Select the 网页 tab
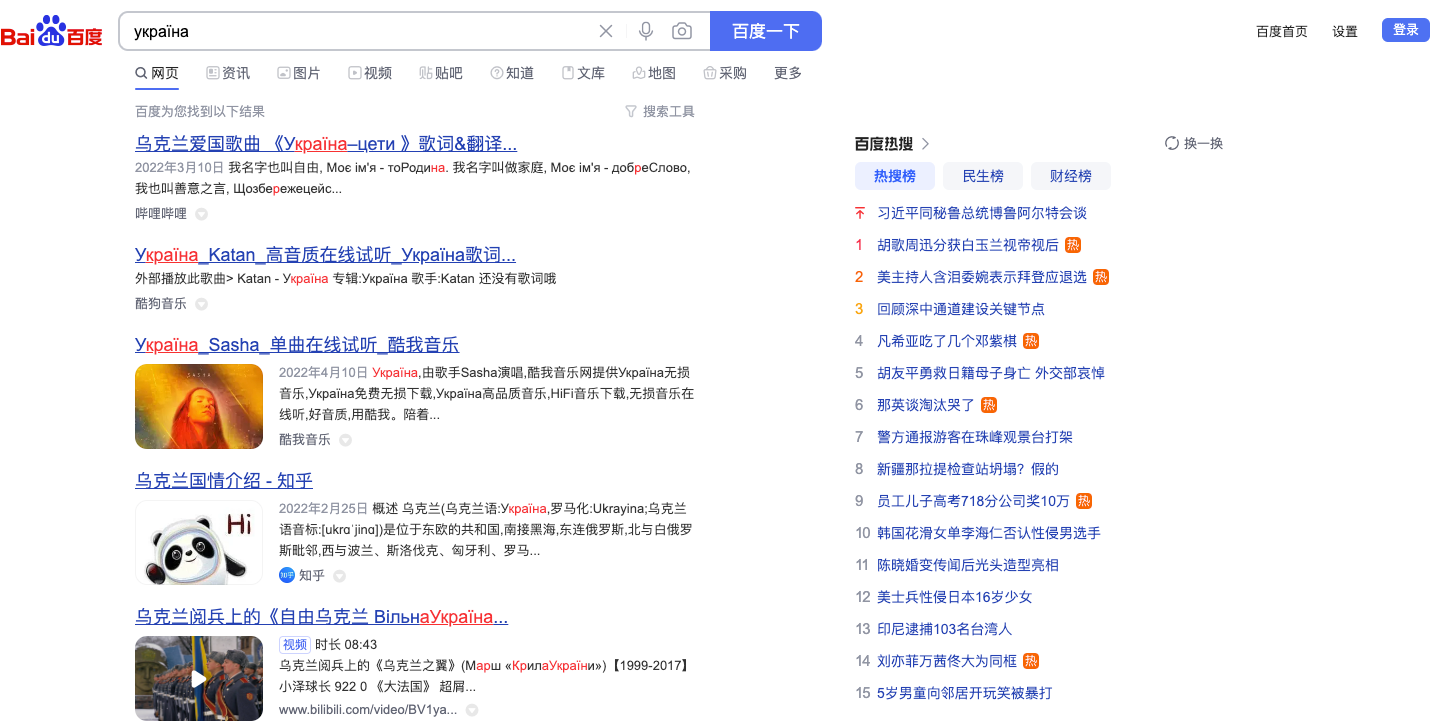 tap(157, 73)
